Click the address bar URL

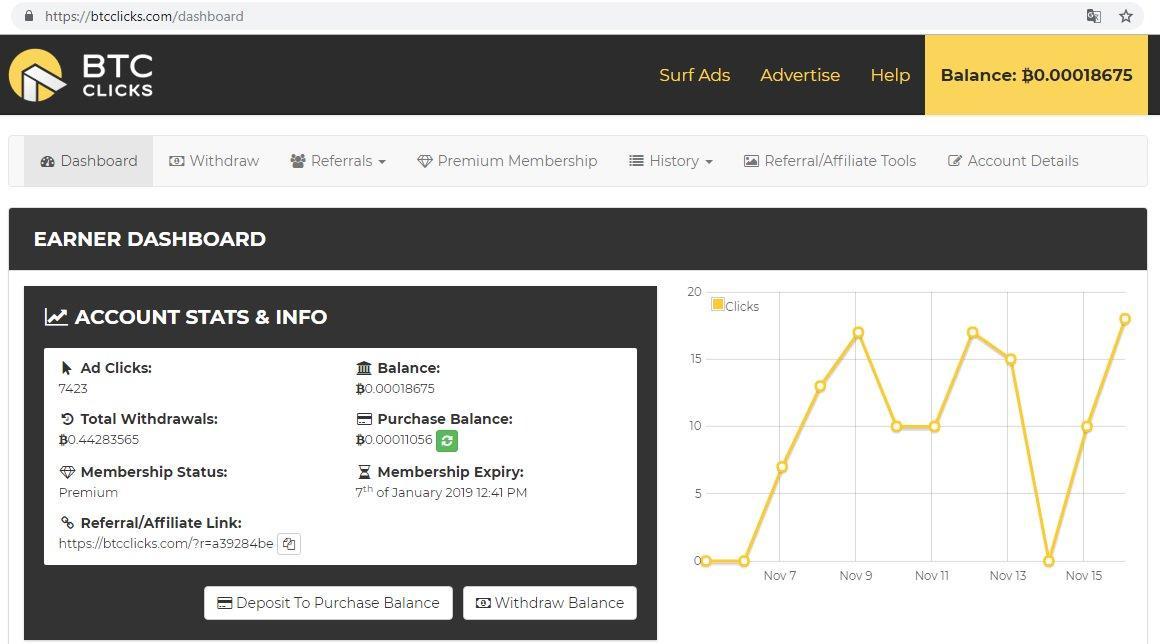[144, 16]
